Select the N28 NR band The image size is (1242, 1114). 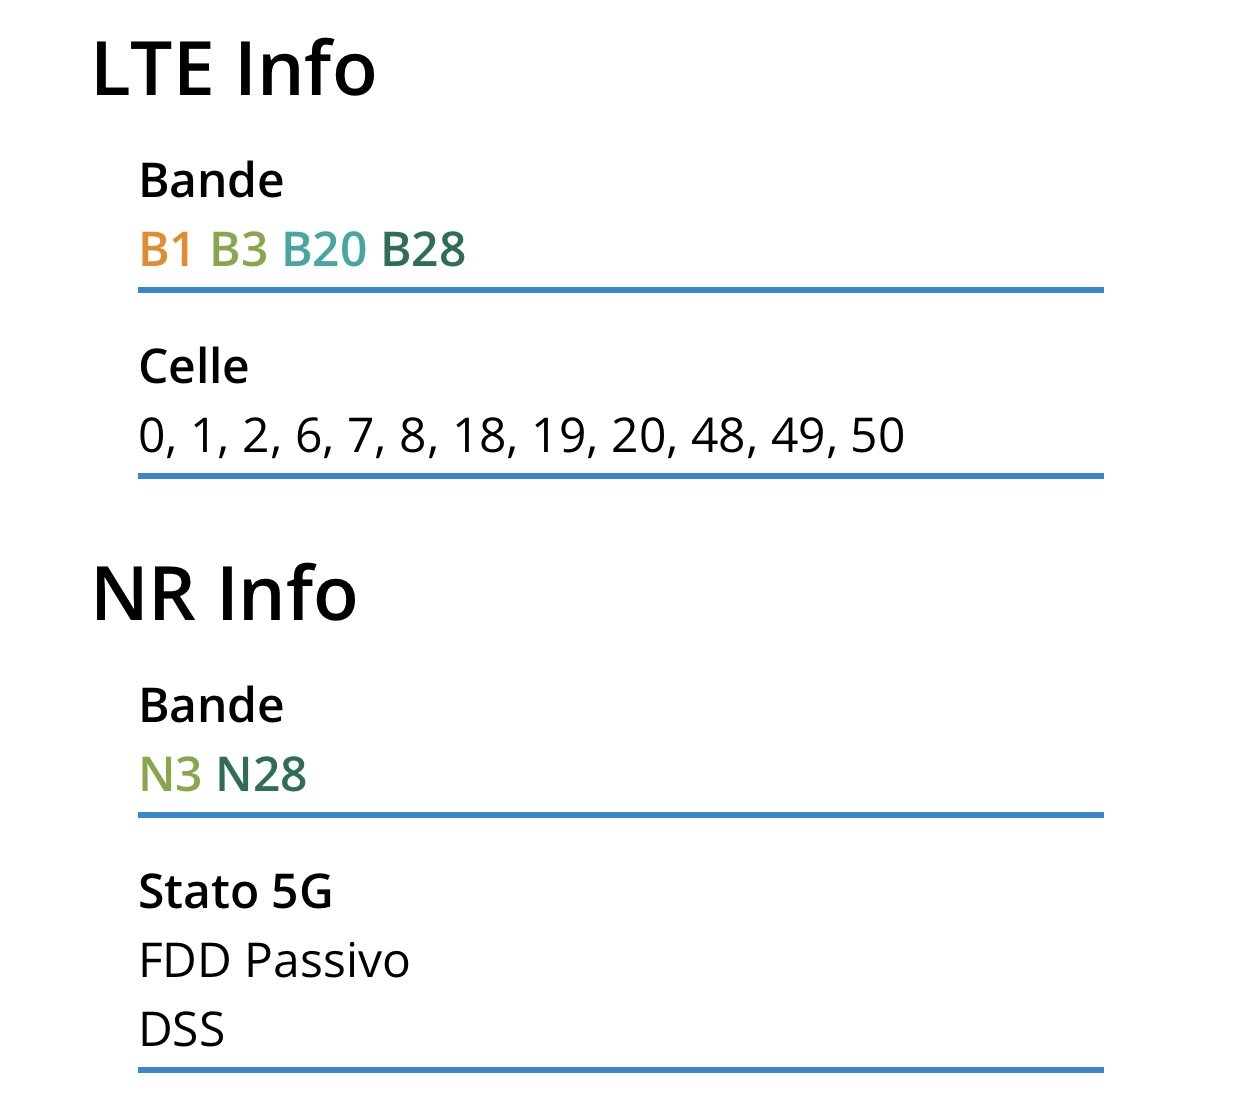pyautogui.click(x=261, y=774)
